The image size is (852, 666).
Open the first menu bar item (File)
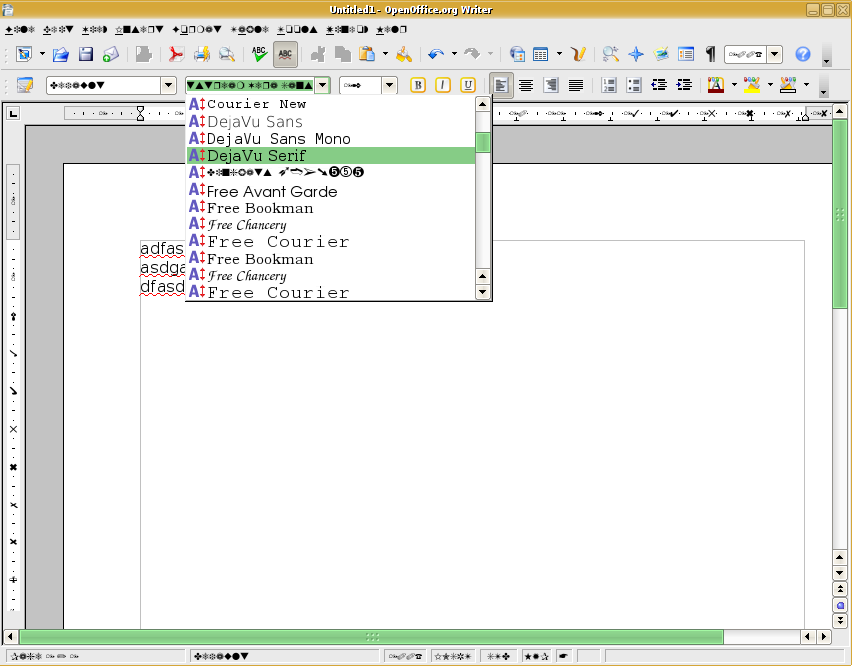20,29
